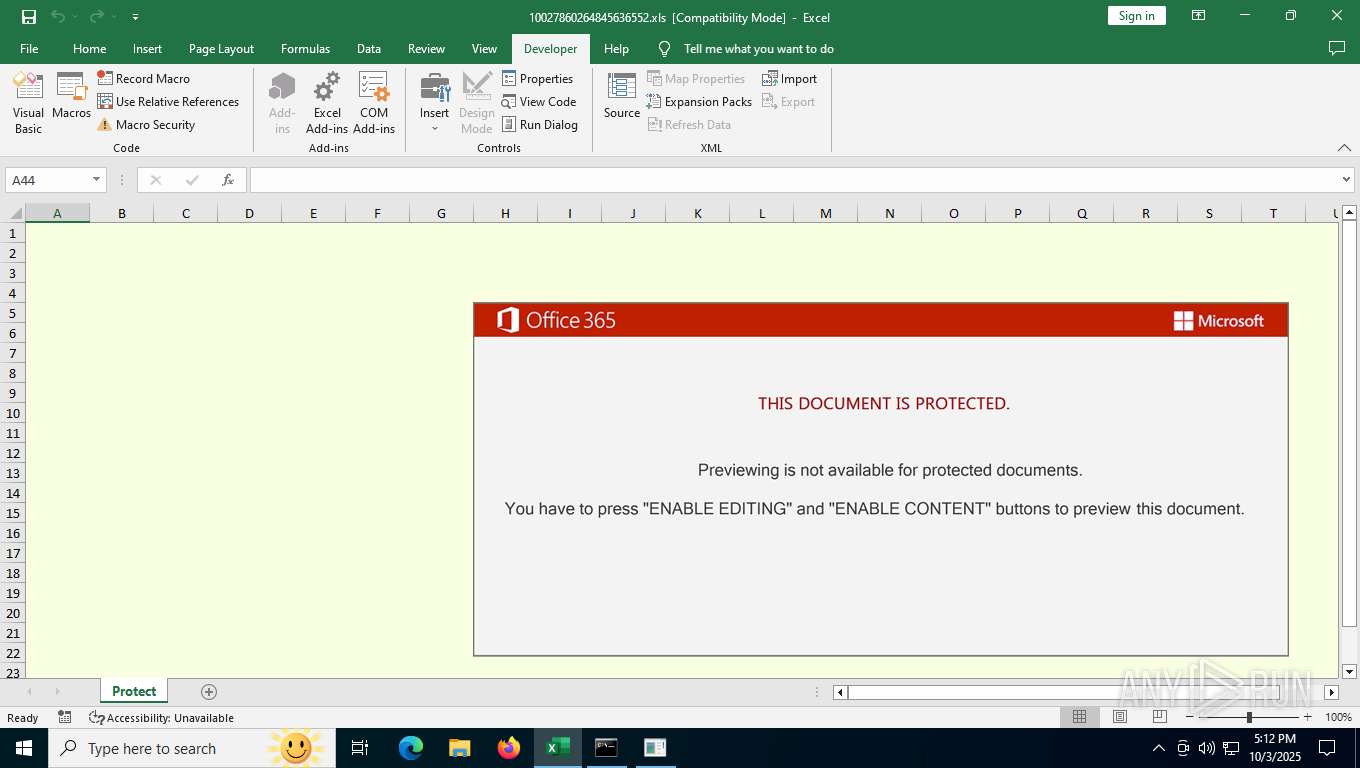Add a new sheet
Viewport: 1360px width, 768px height.
coord(209,691)
